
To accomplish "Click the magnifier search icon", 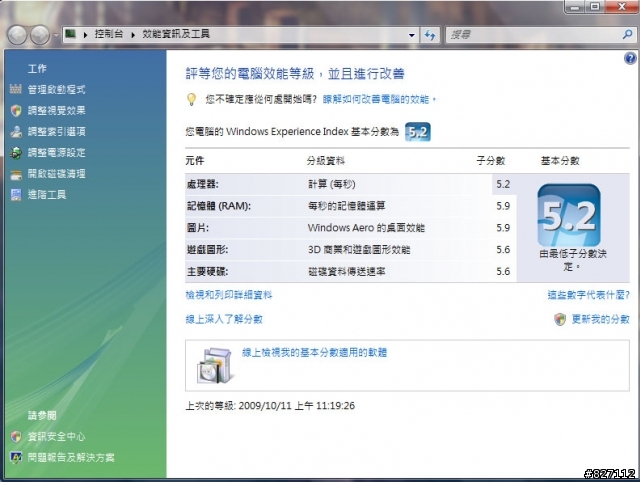I will point(628,35).
